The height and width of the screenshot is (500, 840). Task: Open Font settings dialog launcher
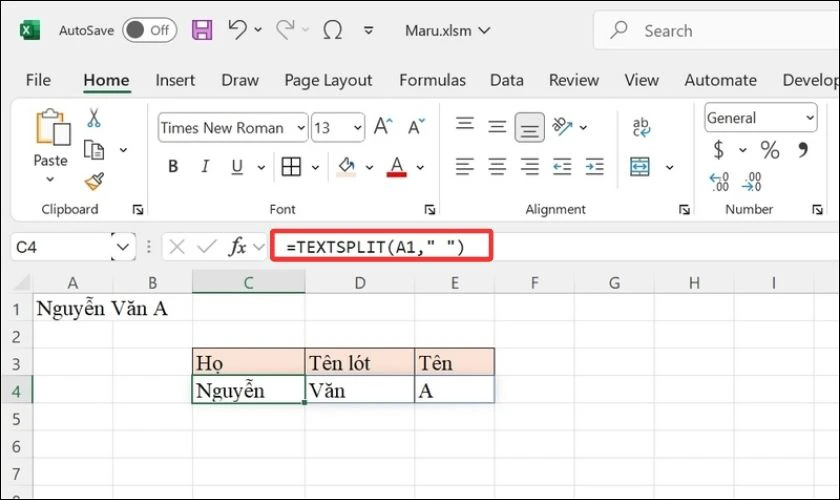[430, 210]
